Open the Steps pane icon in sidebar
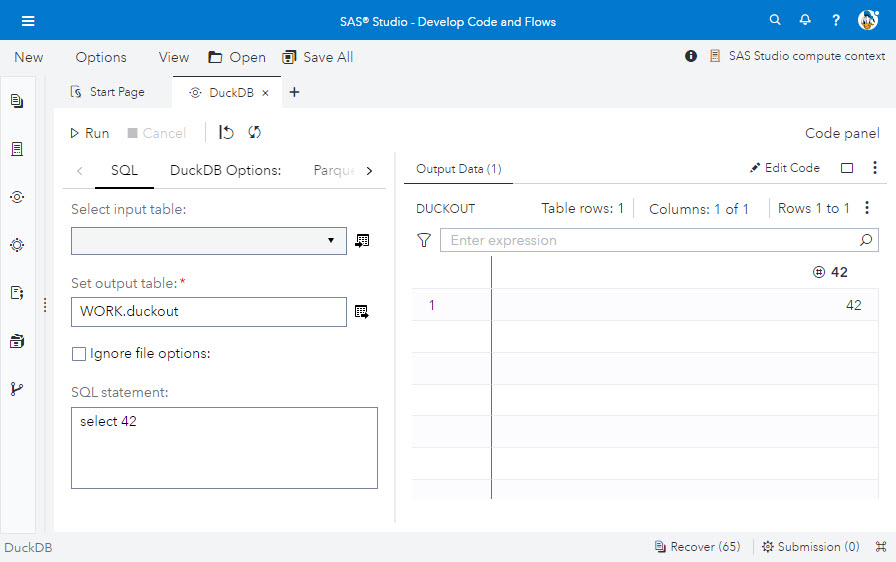The image size is (896, 562). coord(17,197)
